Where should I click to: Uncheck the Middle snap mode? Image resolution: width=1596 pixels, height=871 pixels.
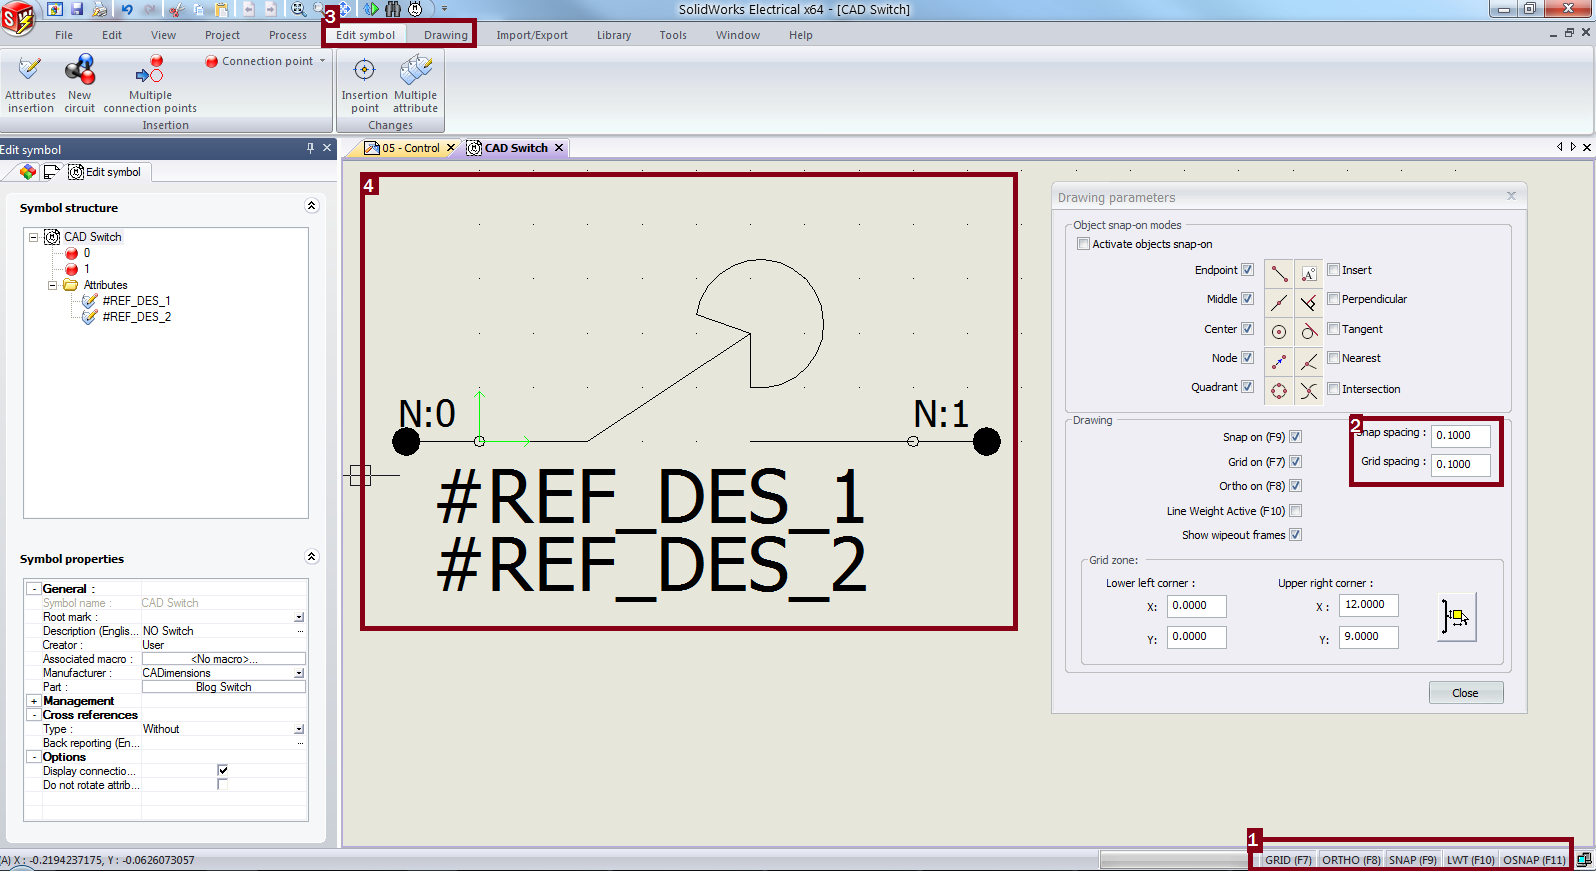[1247, 299]
